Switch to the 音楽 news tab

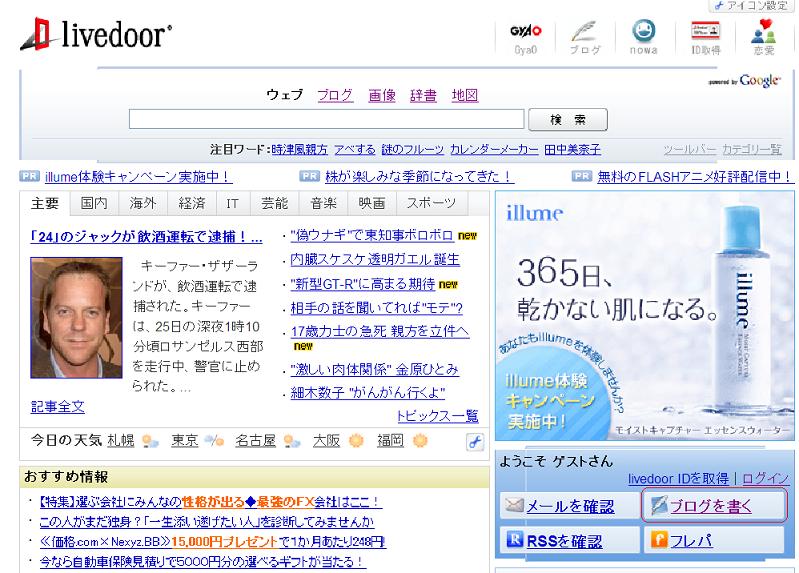tap(324, 203)
